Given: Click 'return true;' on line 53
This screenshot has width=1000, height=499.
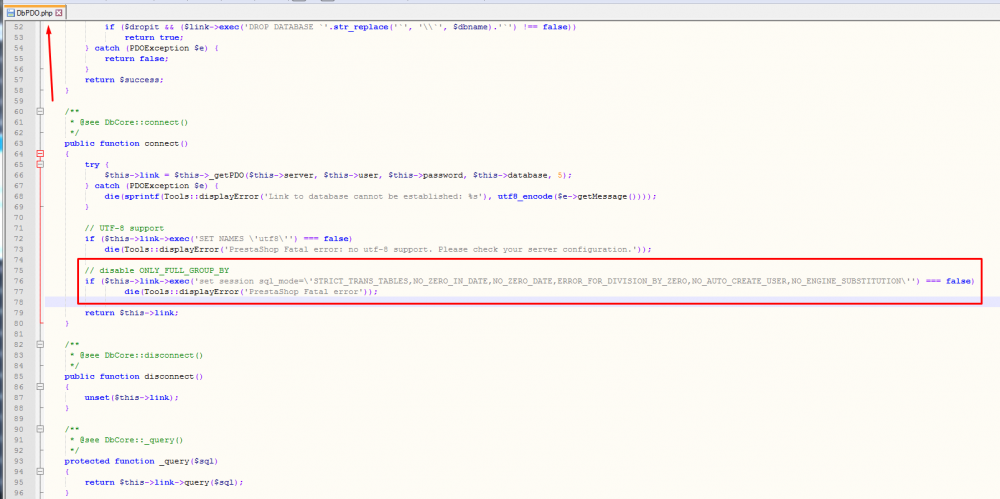Looking at the screenshot, I should coord(154,38).
